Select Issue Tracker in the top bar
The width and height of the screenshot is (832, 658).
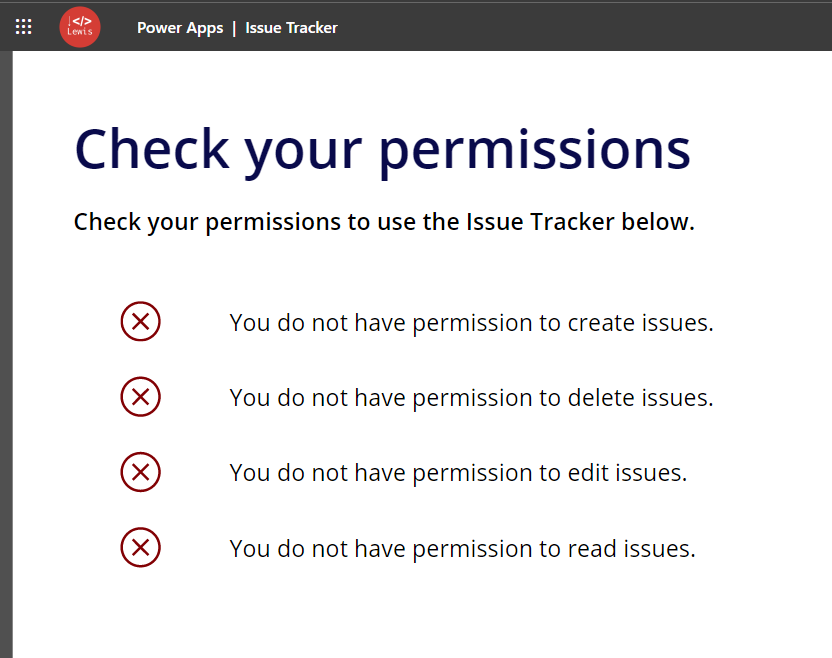coord(291,28)
